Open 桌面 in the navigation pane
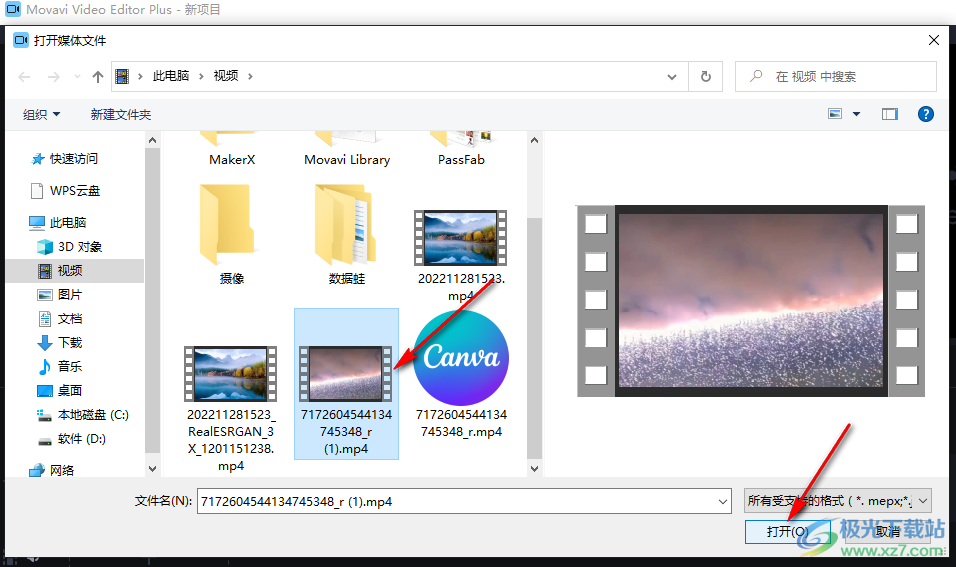956x567 pixels. (x=60, y=391)
